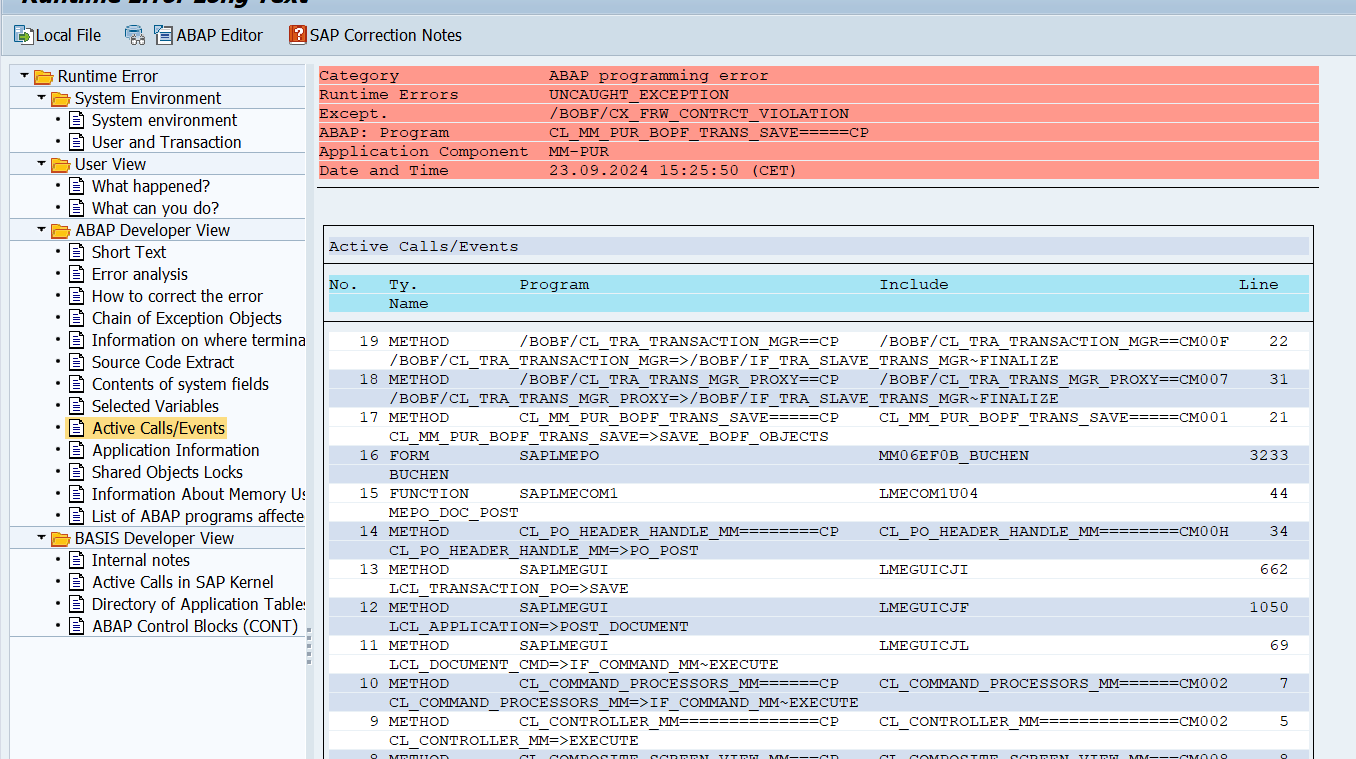Open Internal notes
Image resolution: width=1356 pixels, height=759 pixels.
tap(141, 561)
